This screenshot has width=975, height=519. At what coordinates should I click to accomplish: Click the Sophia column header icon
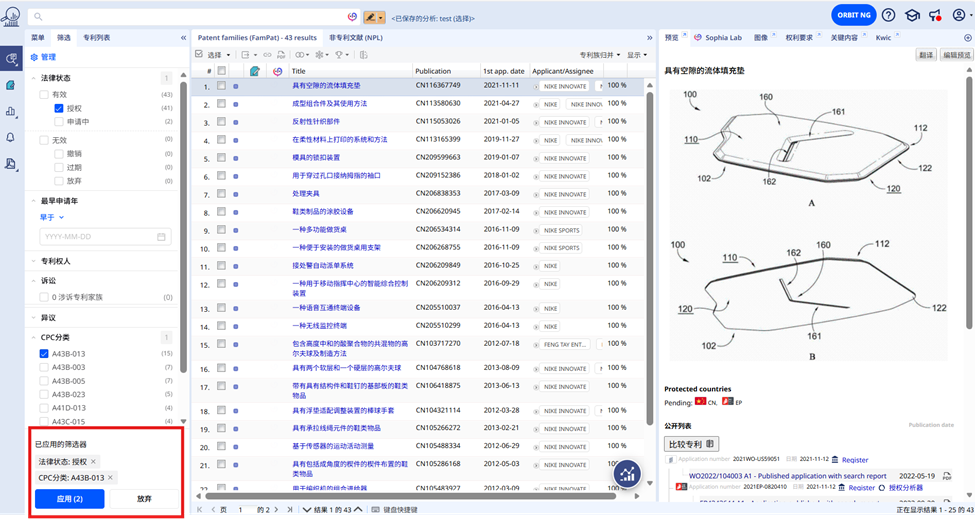point(277,71)
